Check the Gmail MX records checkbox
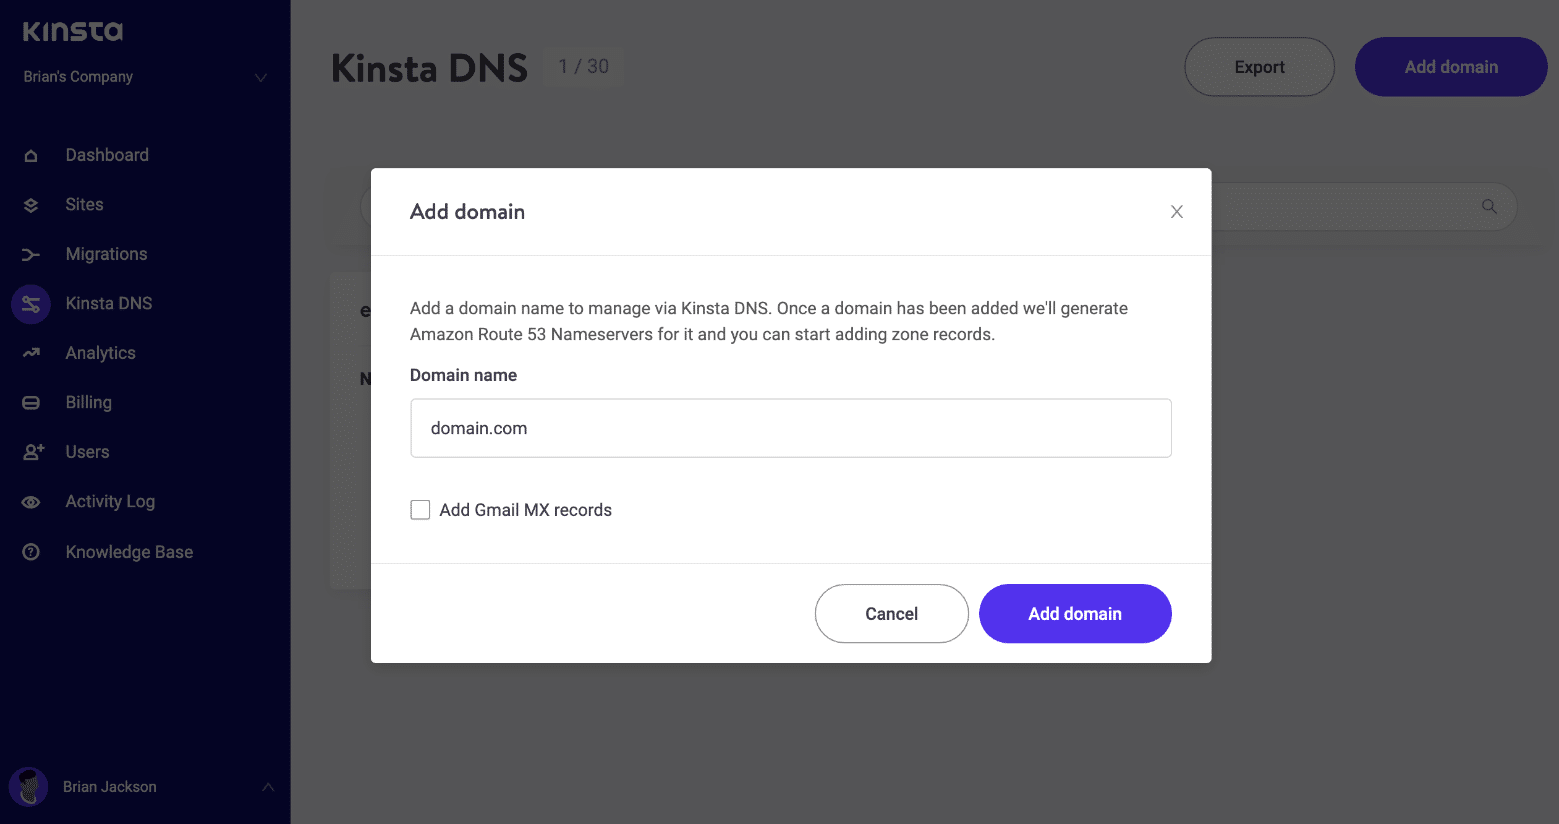Viewport: 1559px width, 824px height. coord(420,509)
